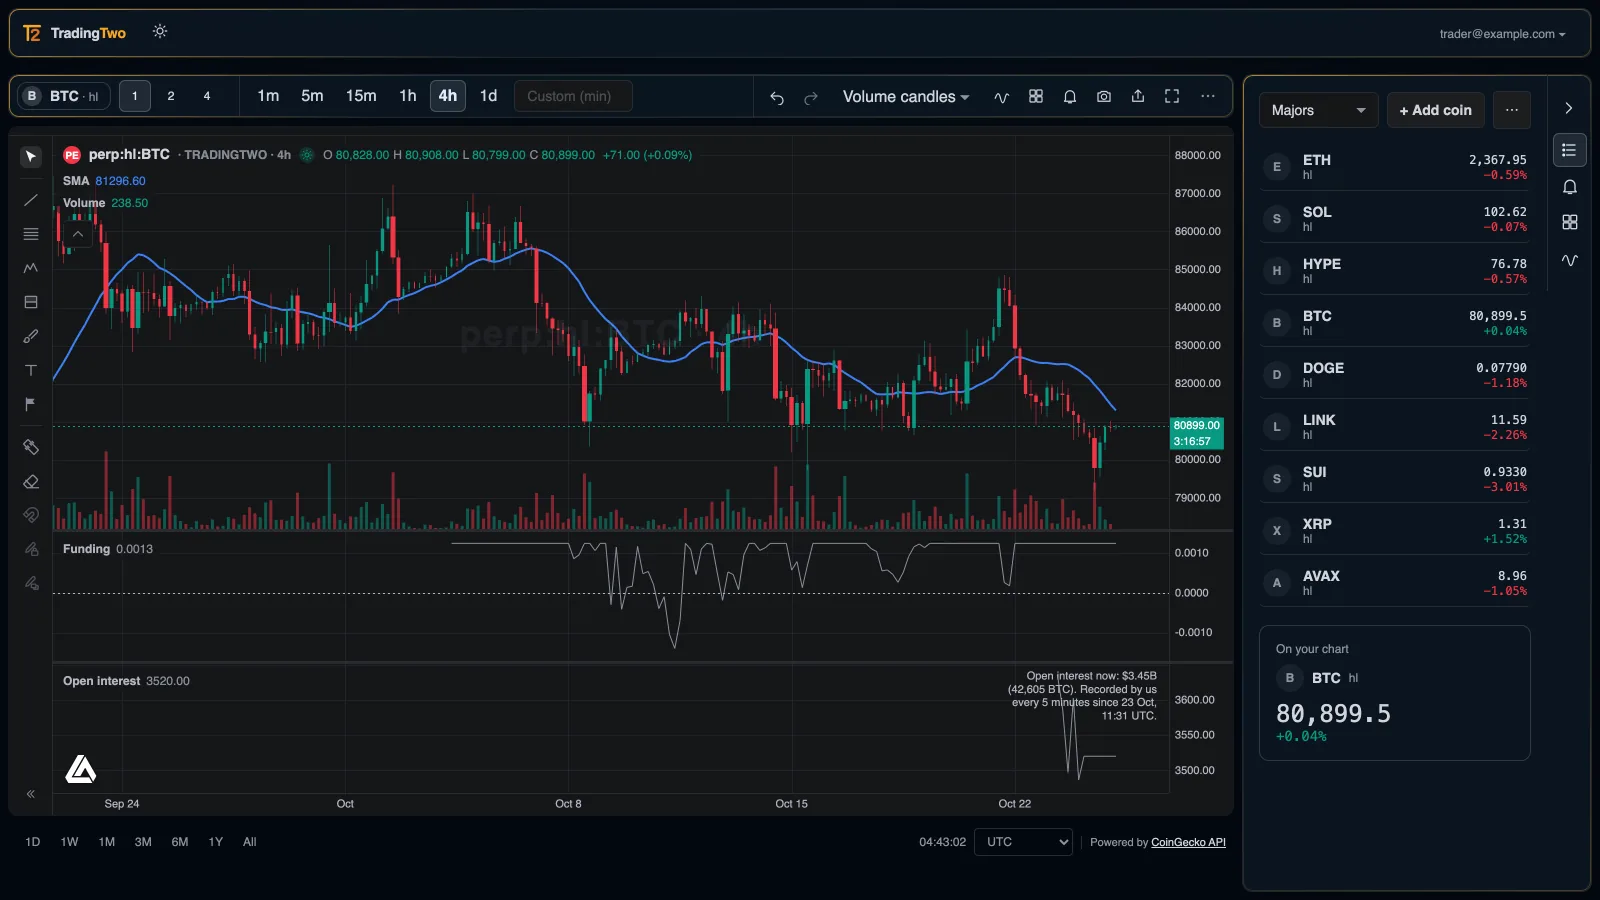The width and height of the screenshot is (1600, 900).
Task: Click the undo arrow icon
Action: [777, 97]
